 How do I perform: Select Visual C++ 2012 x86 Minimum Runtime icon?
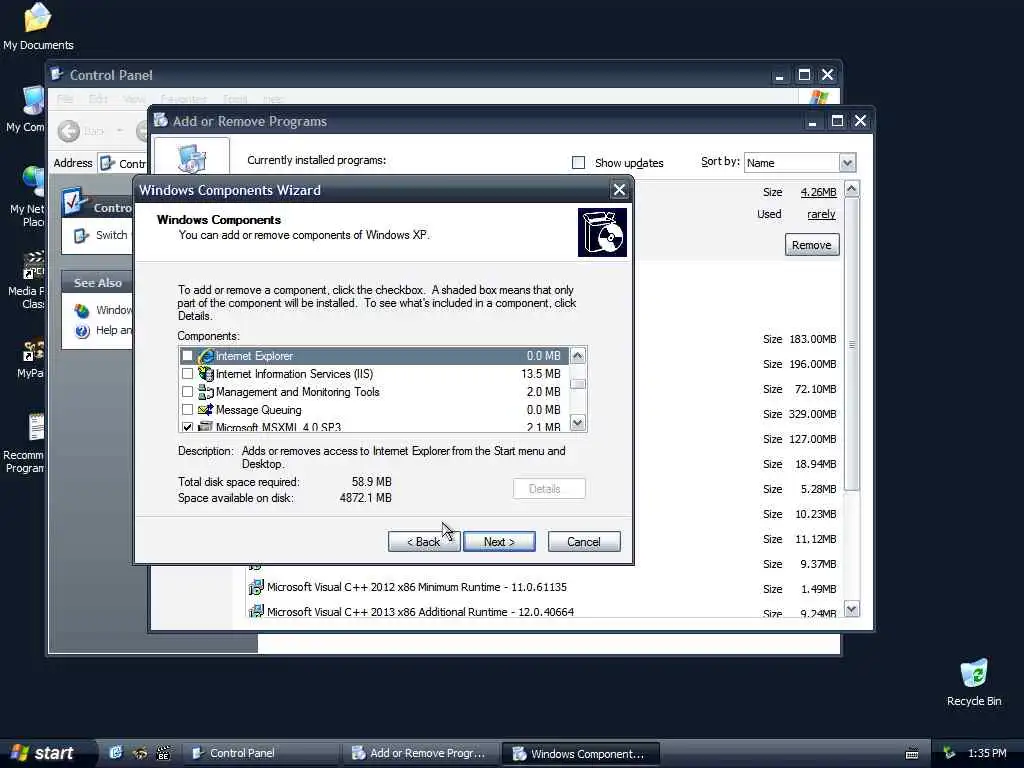point(255,587)
